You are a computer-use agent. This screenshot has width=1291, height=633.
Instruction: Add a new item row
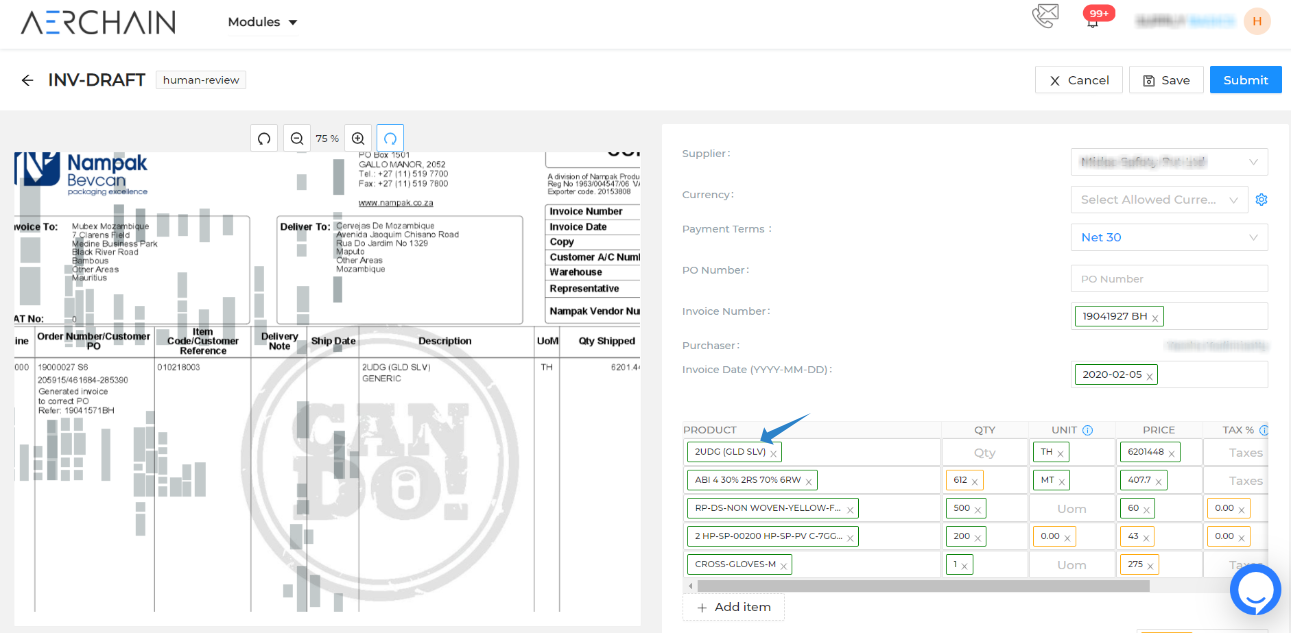click(734, 607)
